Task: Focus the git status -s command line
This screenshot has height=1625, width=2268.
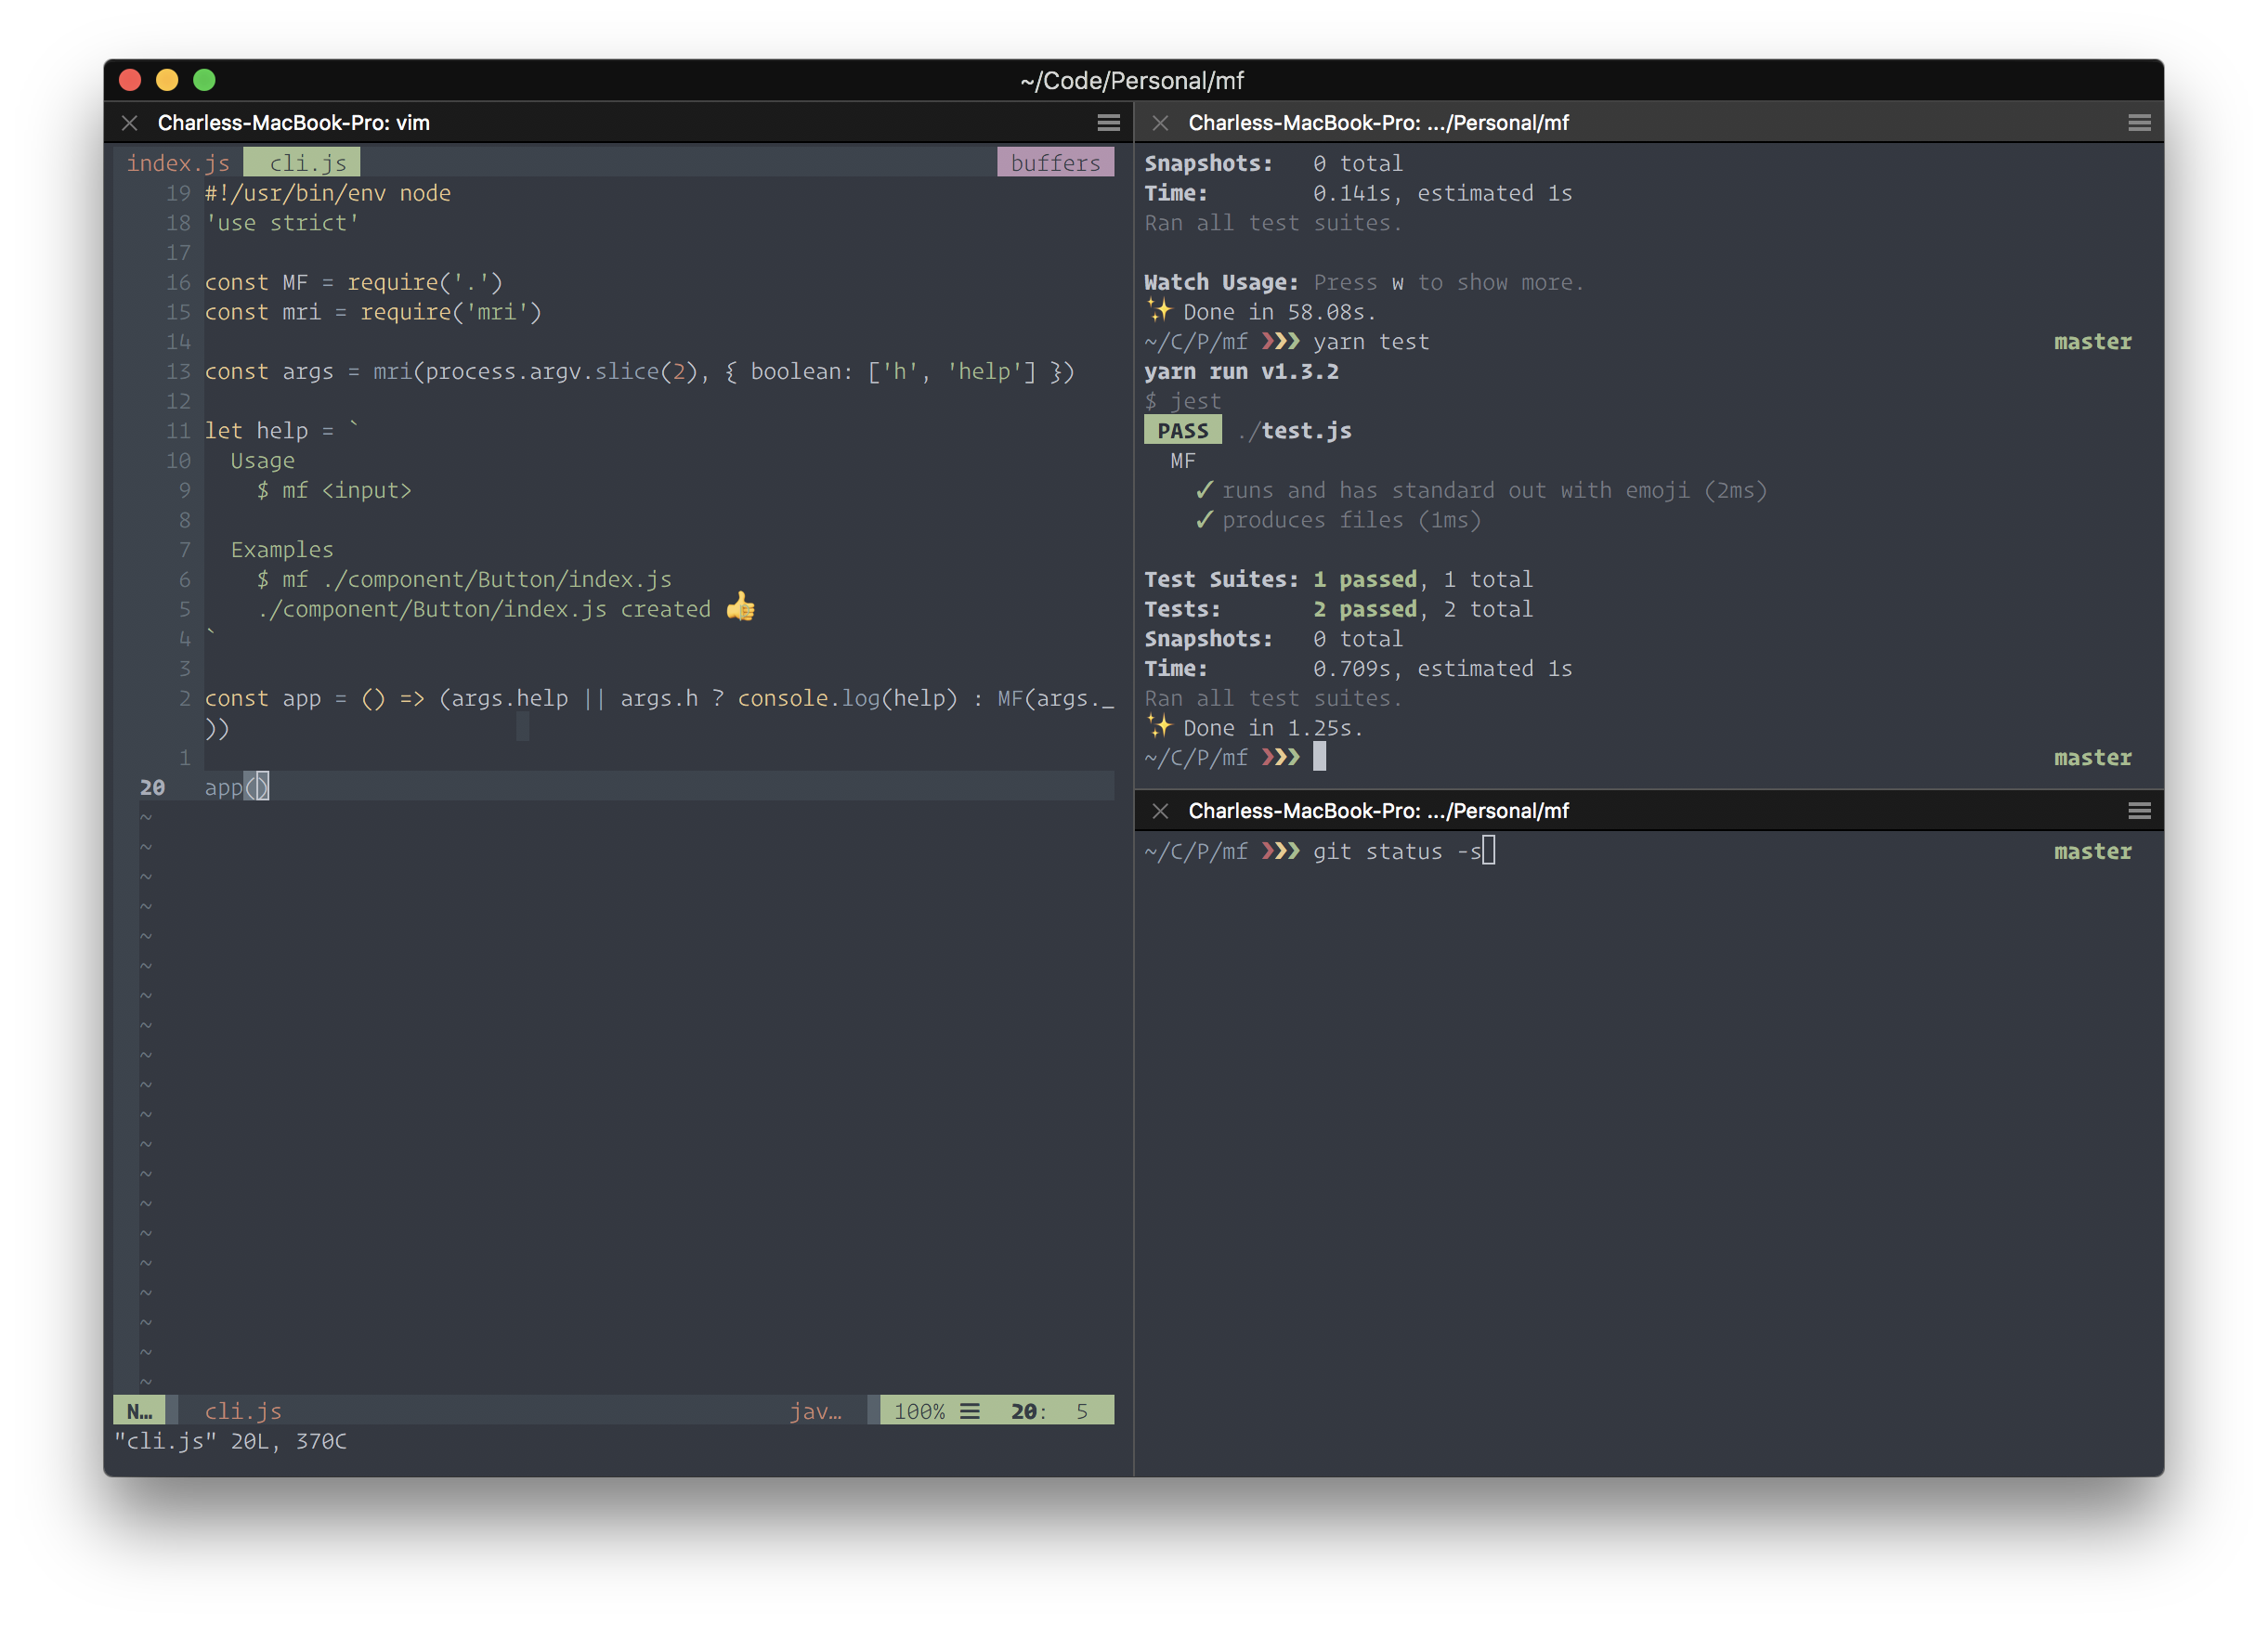Action: click(x=1396, y=852)
